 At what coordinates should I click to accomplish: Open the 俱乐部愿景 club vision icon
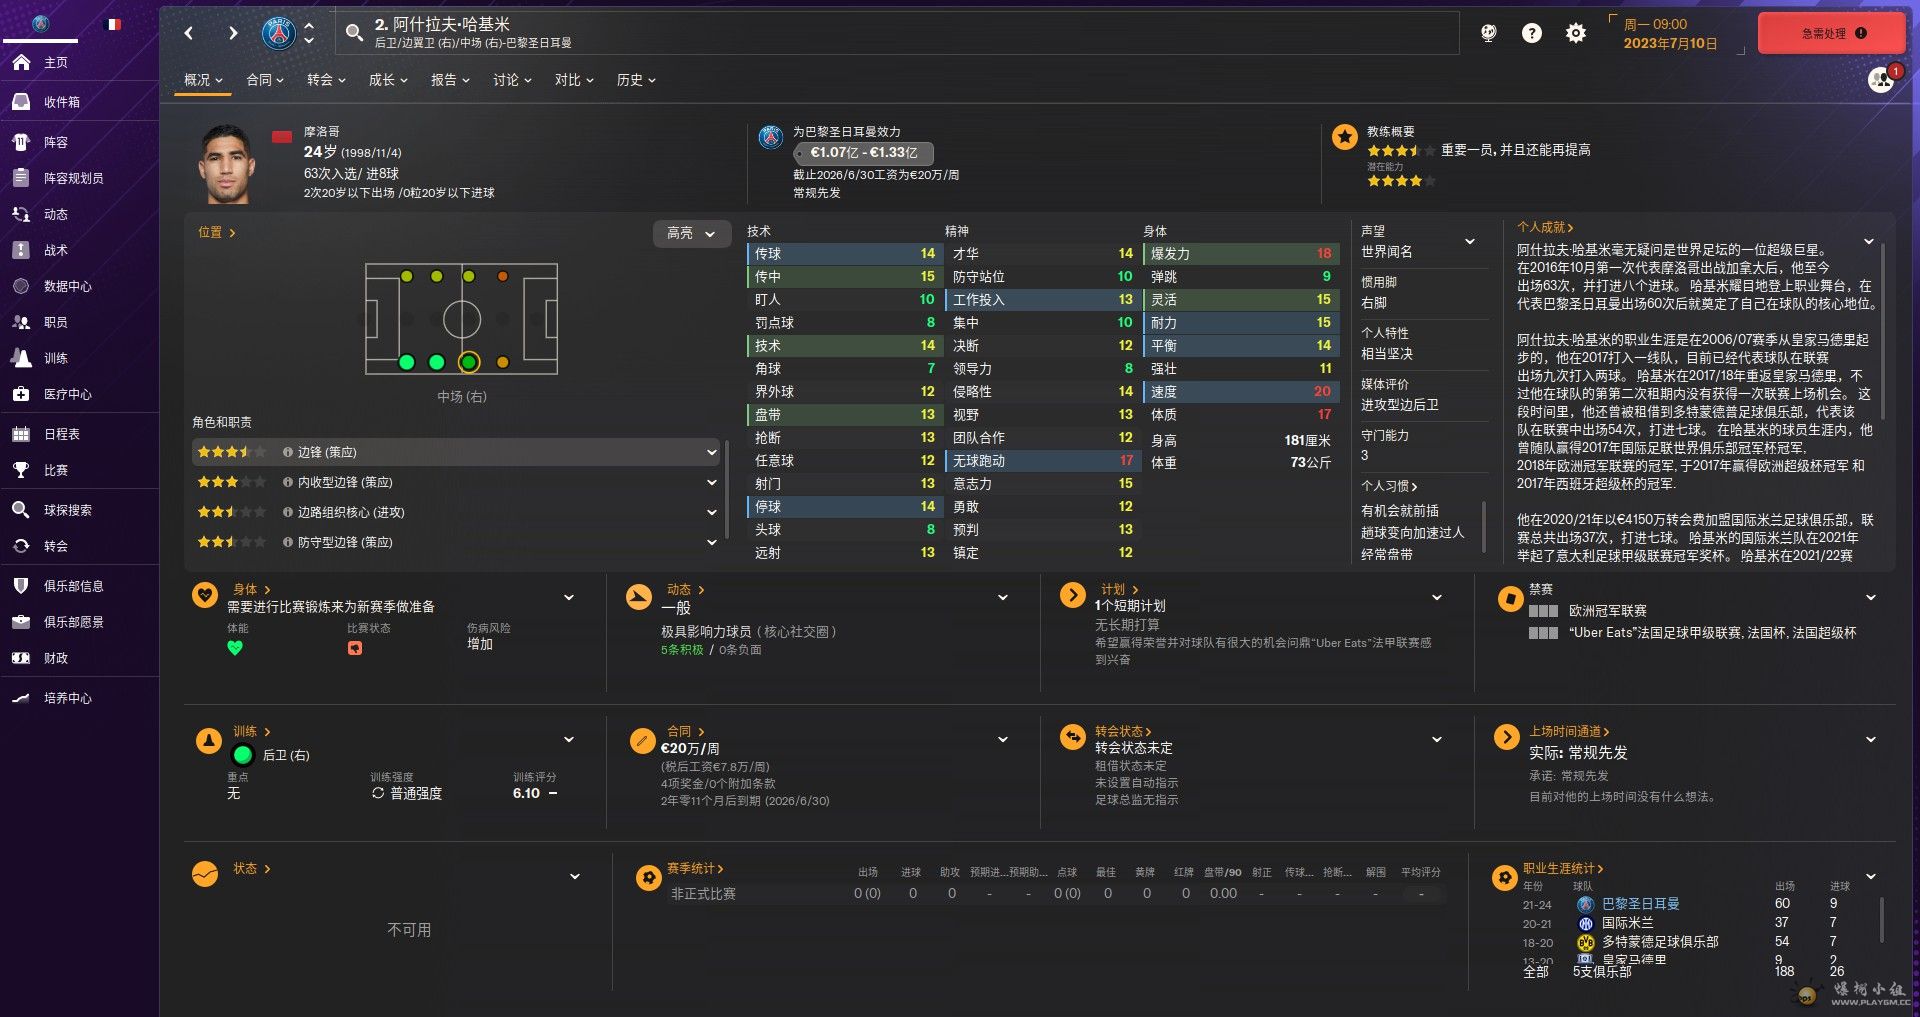[x=21, y=622]
